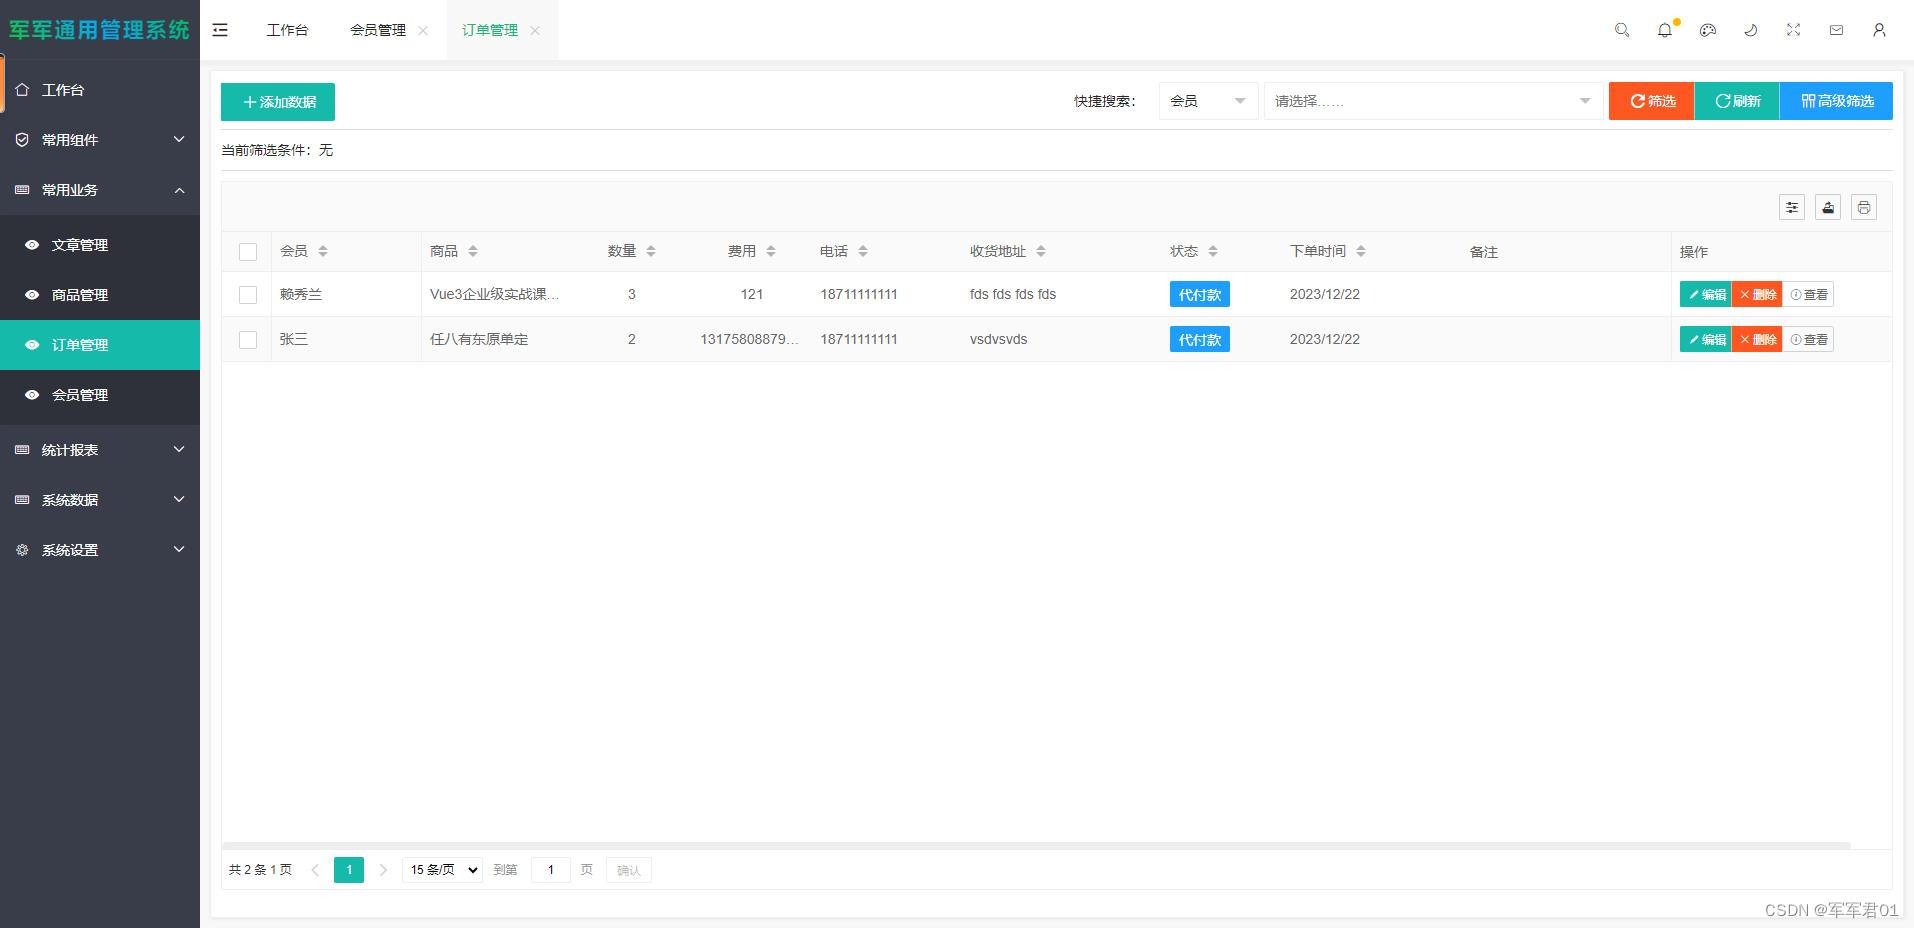Click the page number jump input field
The height and width of the screenshot is (928, 1914).
point(551,870)
